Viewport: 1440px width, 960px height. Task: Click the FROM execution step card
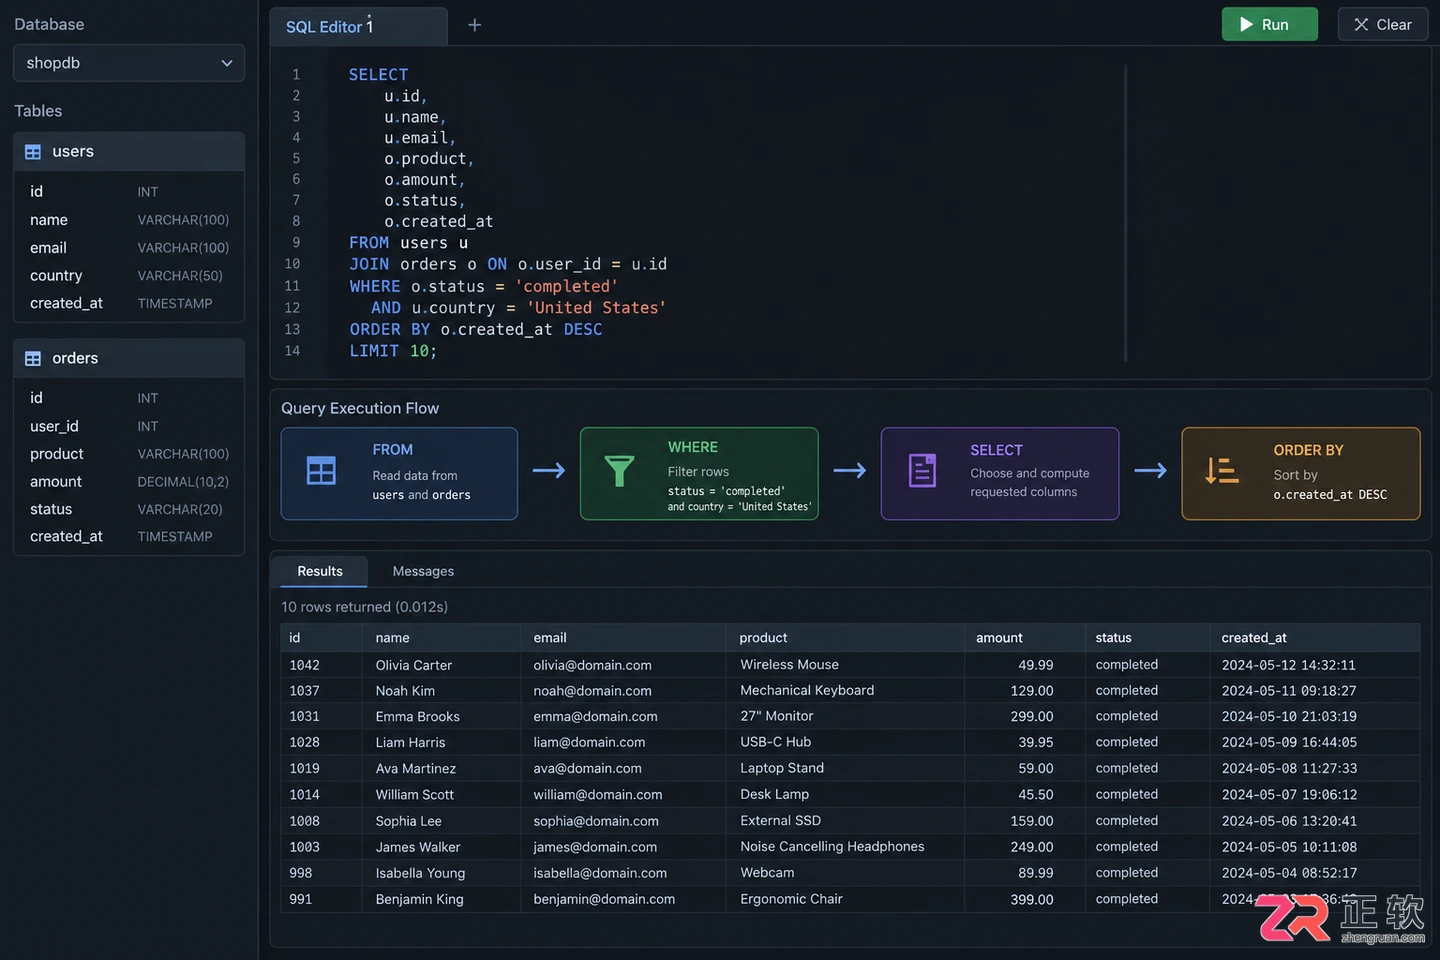(399, 474)
